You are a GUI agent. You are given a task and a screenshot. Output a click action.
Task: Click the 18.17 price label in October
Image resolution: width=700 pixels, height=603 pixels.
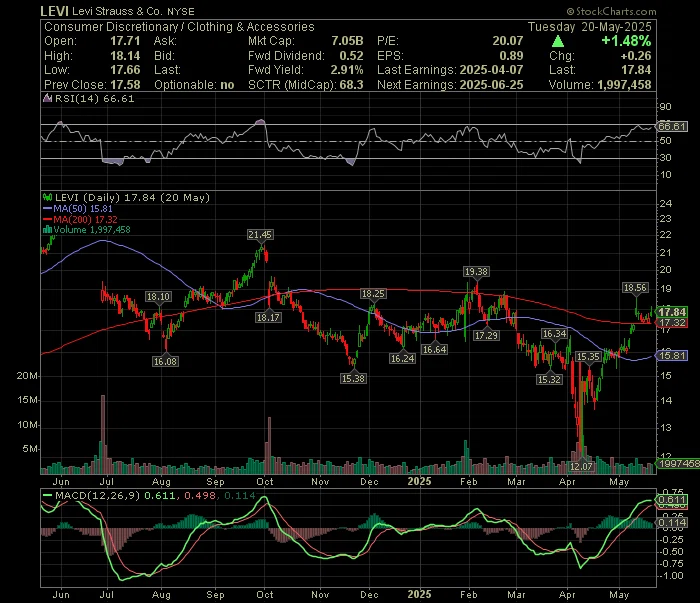[268, 318]
